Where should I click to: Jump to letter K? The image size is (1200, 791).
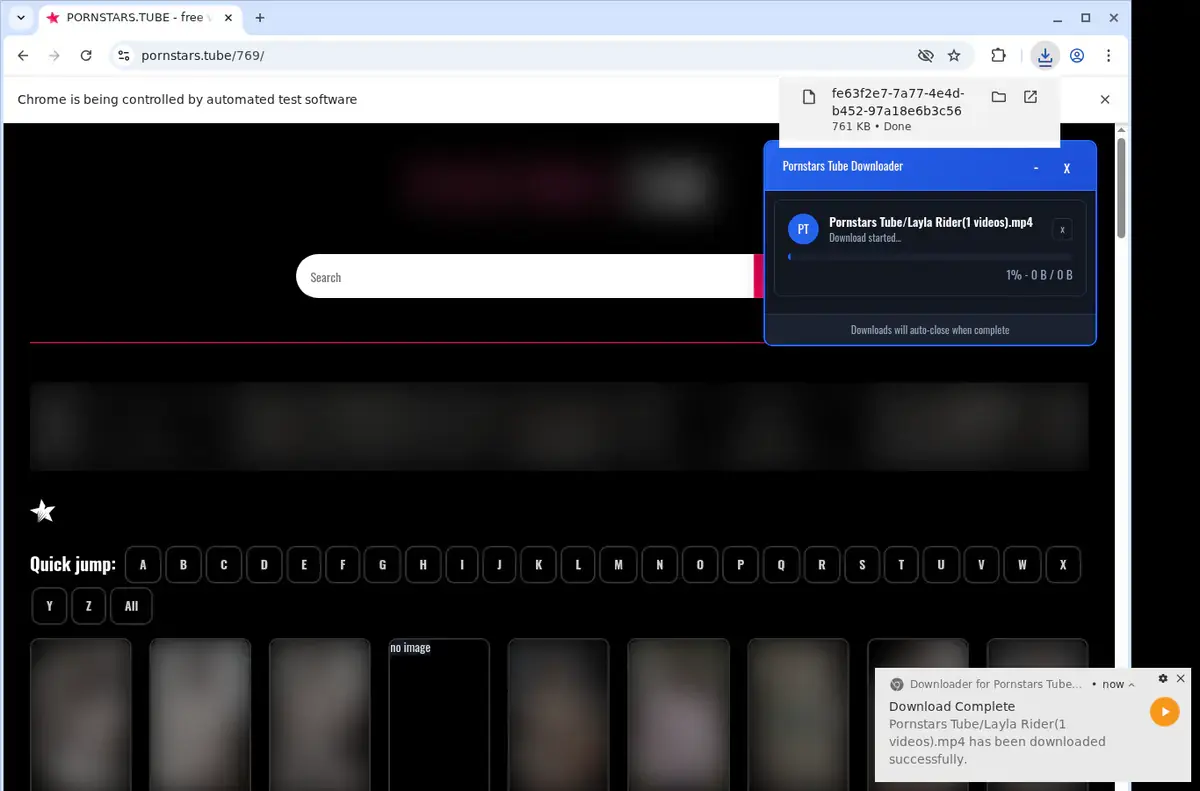pyautogui.click(x=538, y=564)
